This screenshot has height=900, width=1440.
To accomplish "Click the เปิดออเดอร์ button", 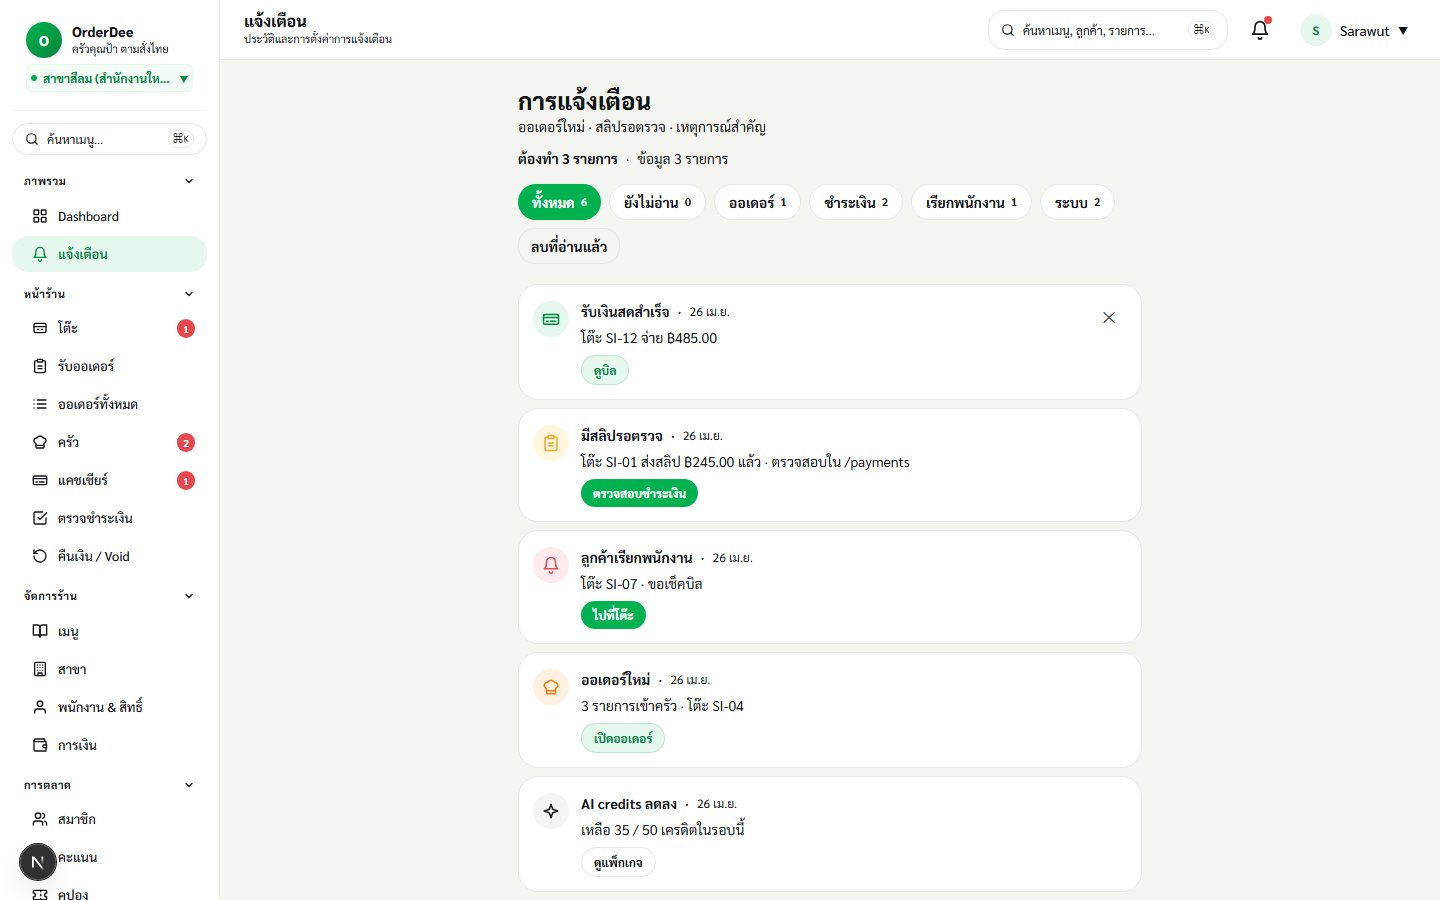I will (x=623, y=738).
